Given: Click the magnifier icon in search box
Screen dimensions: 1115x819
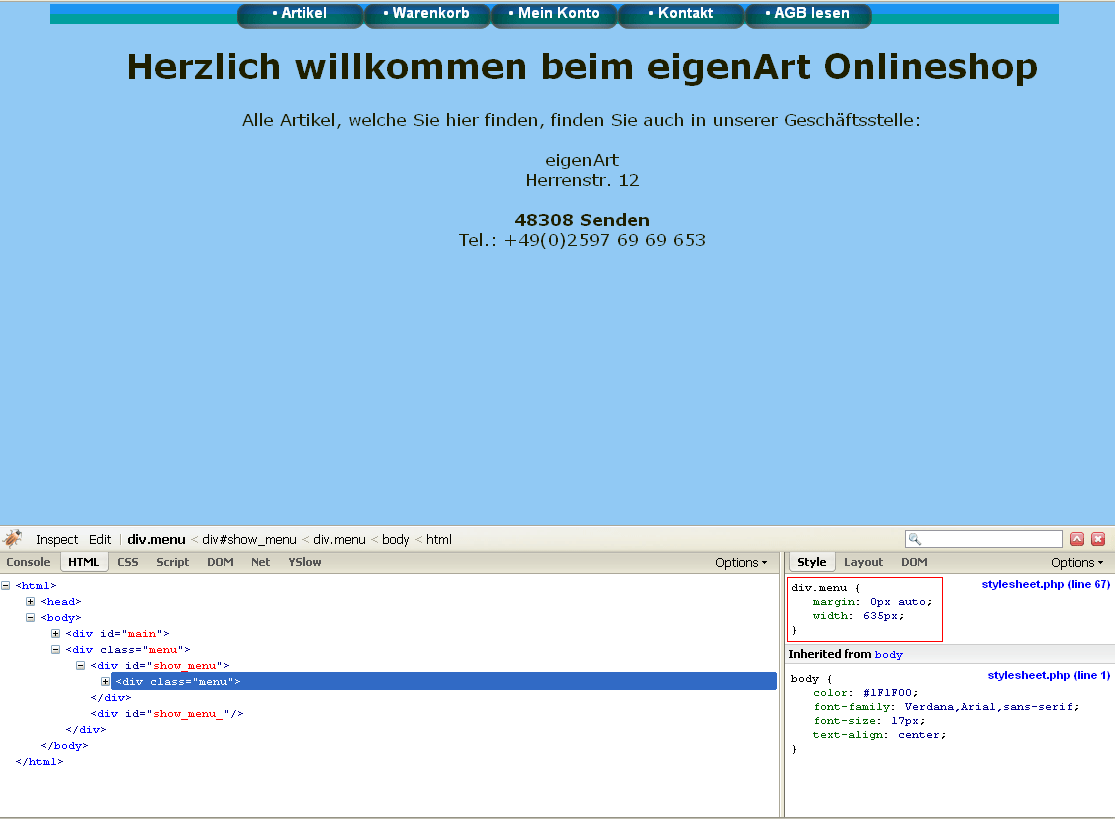Looking at the screenshot, I should [x=915, y=540].
